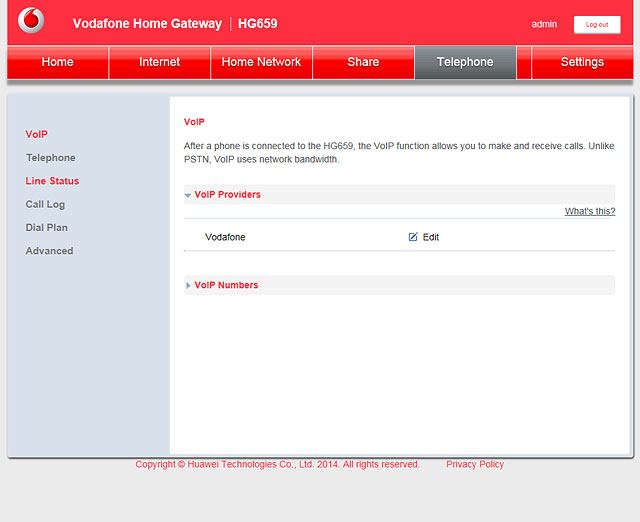Click the Vodafone logo icon
This screenshot has width=640, height=522.
click(31, 20)
